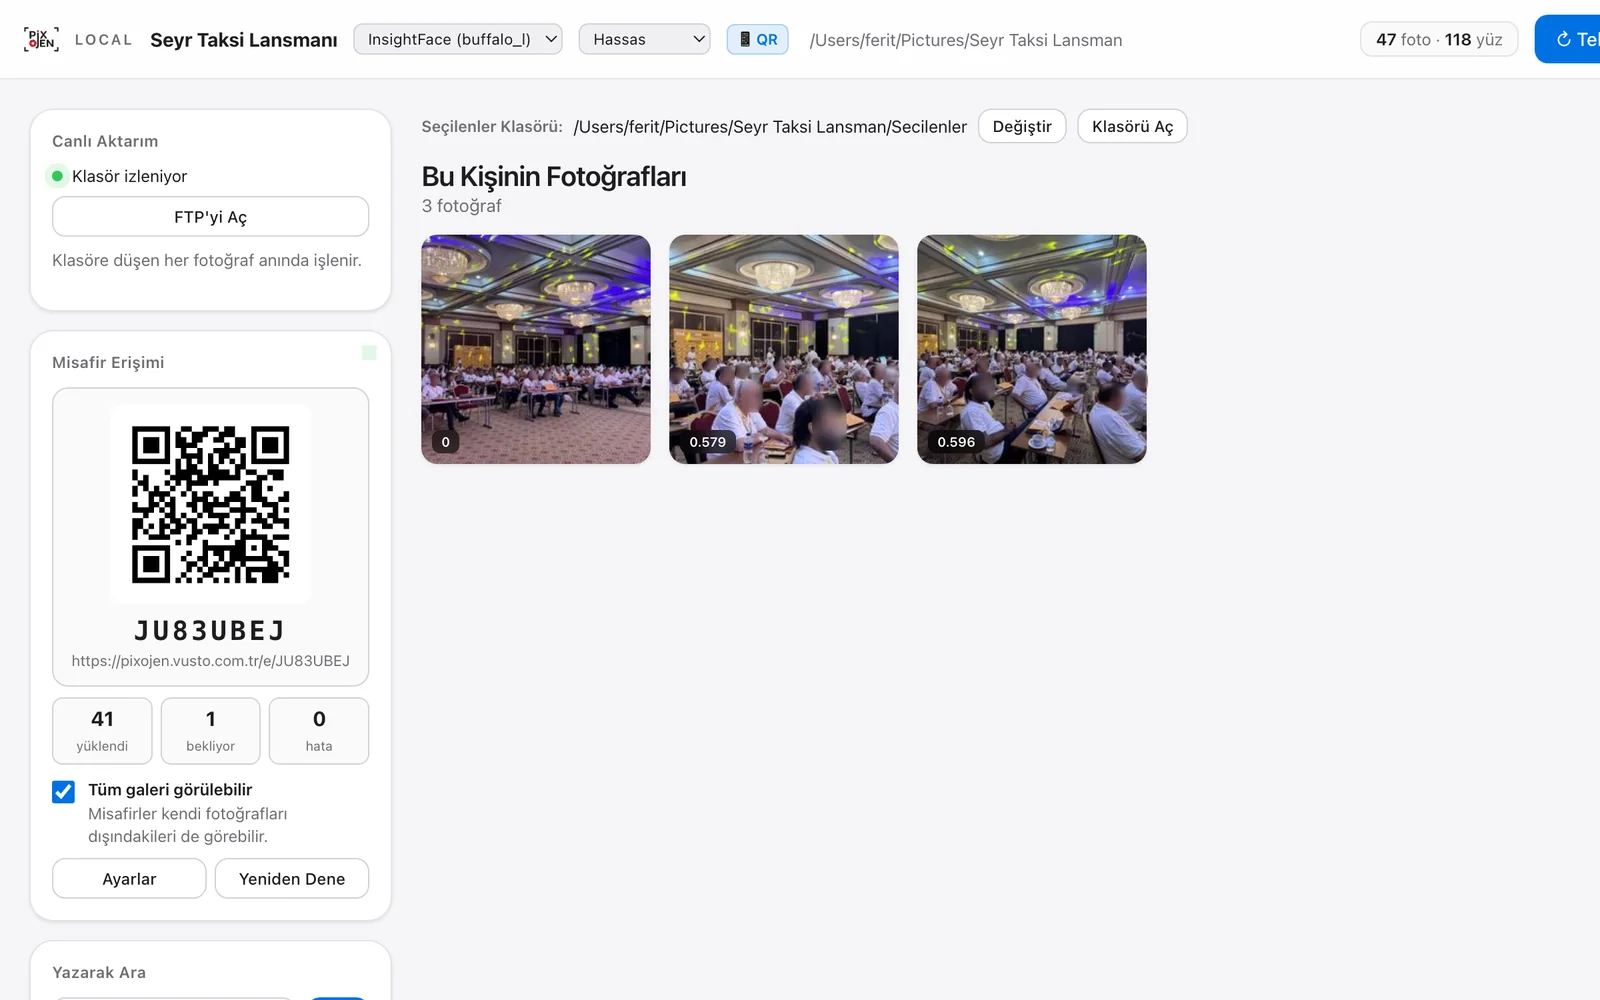The image size is (1600, 1000).
Task: Click the 'FTP'yi Aç' button
Action: 210,217
